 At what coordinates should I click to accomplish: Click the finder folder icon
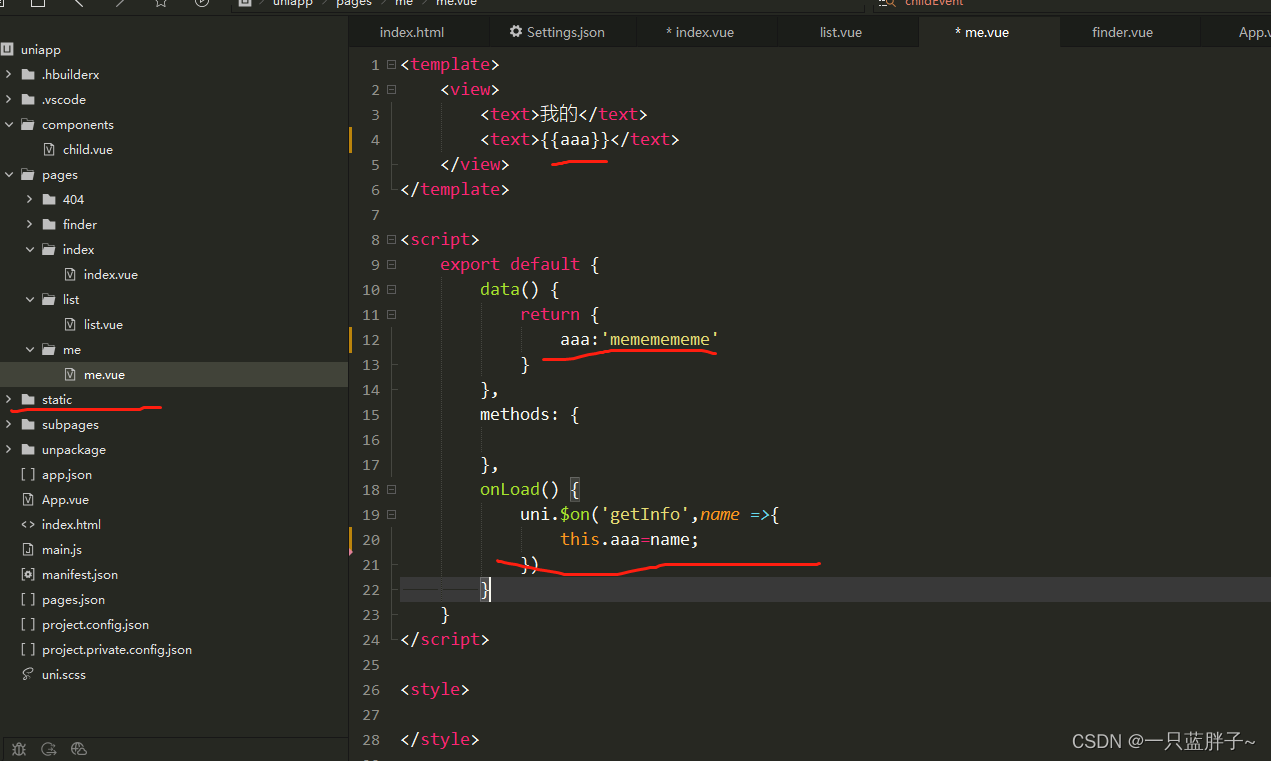click(49, 225)
